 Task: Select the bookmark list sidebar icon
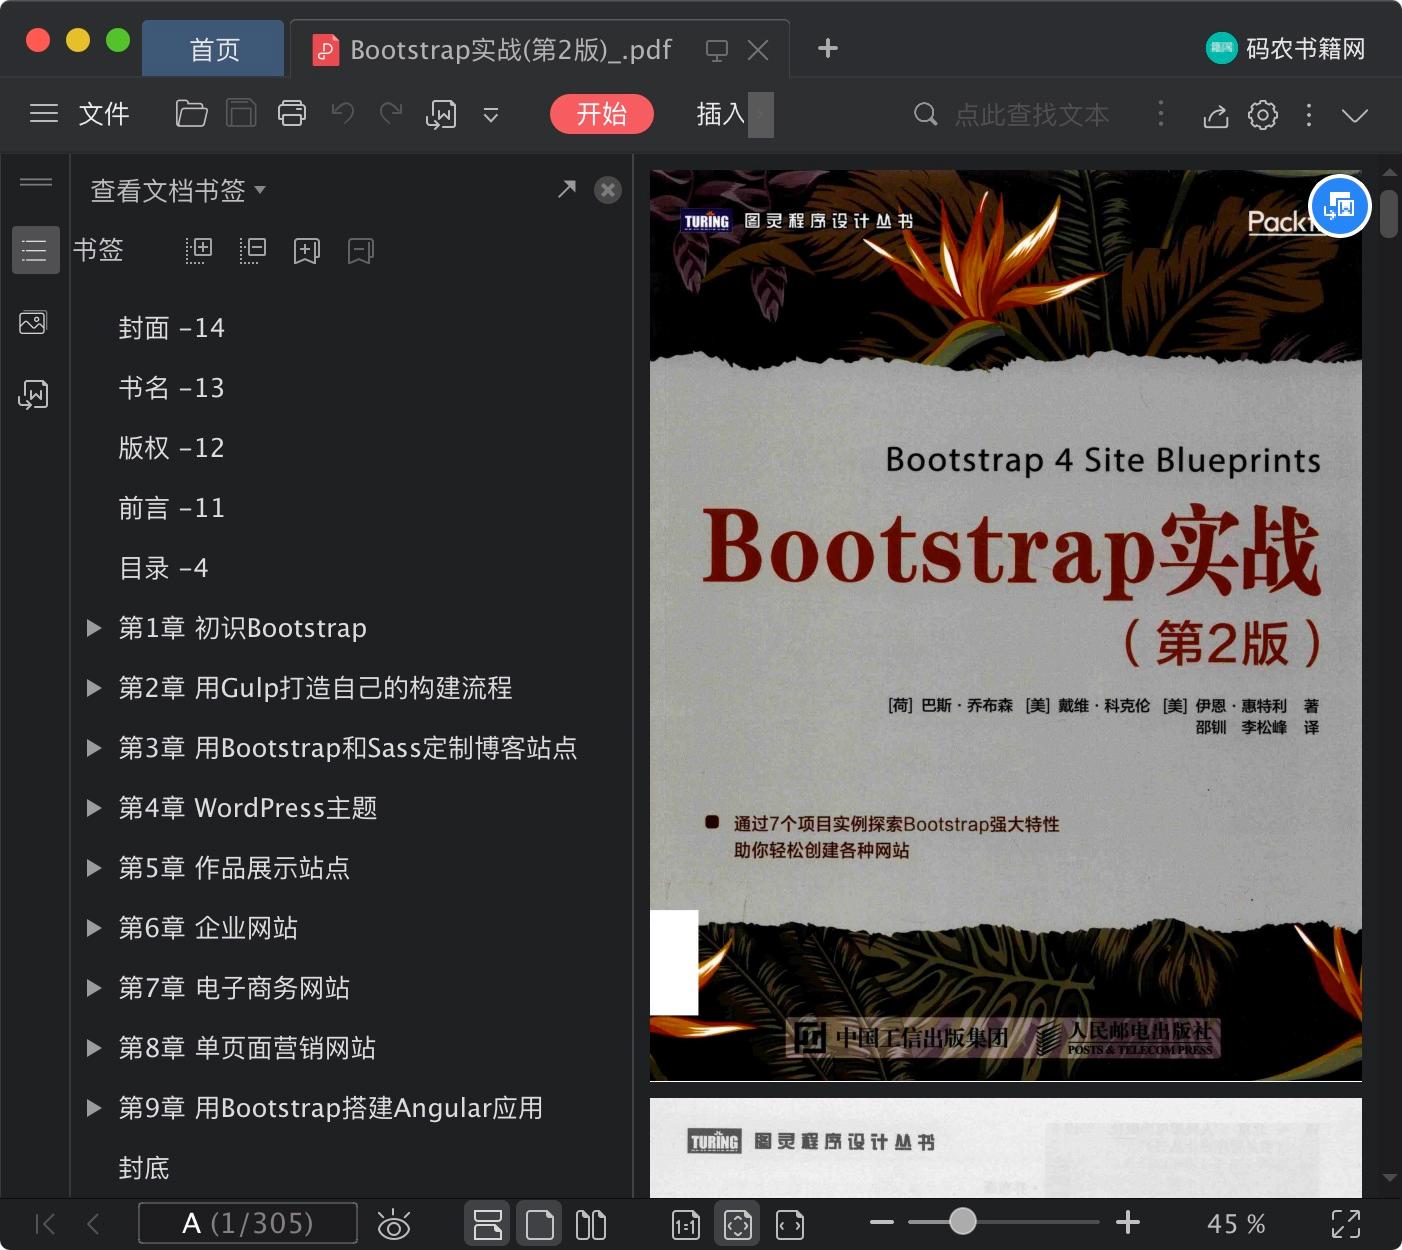35,250
